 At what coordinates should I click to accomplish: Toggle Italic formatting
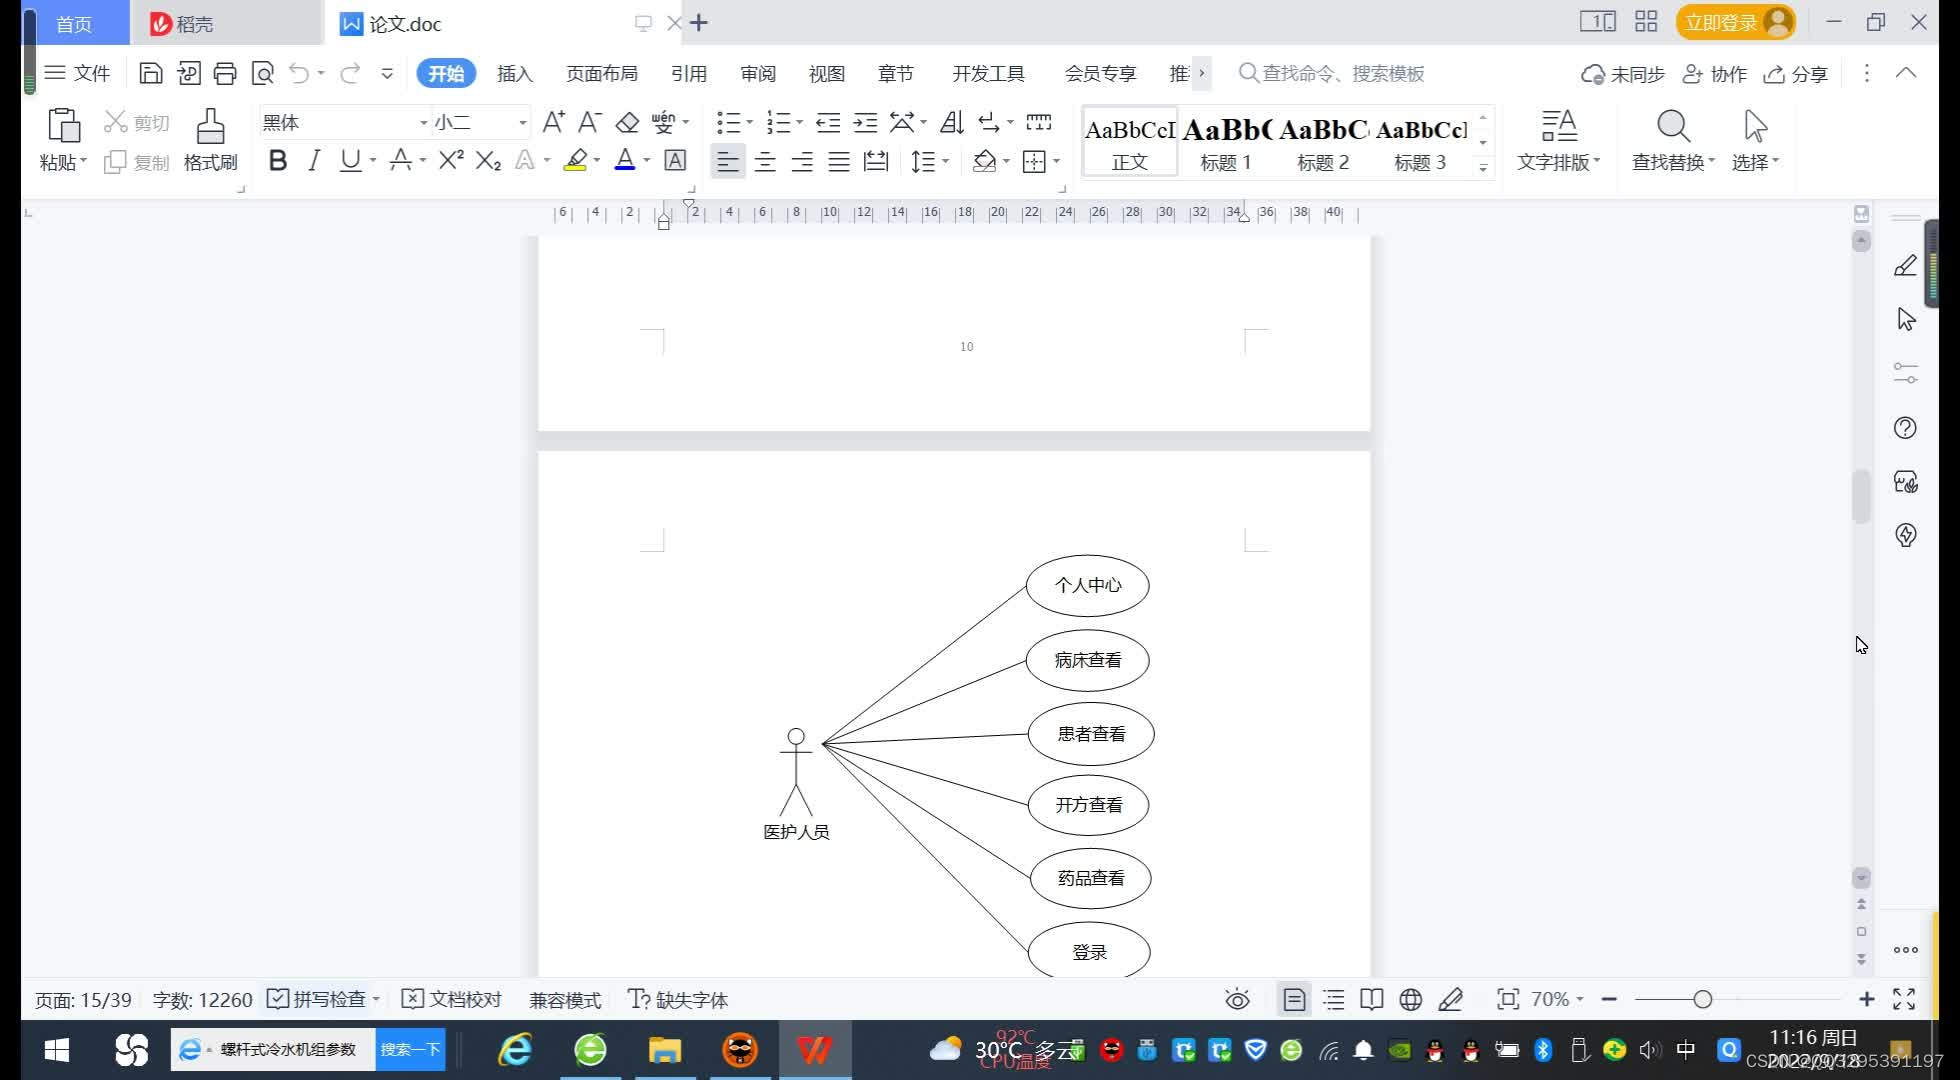click(314, 160)
